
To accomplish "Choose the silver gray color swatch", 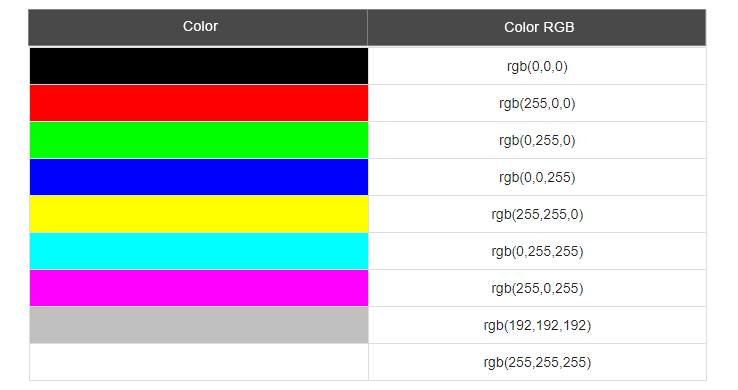I will 199,325.
